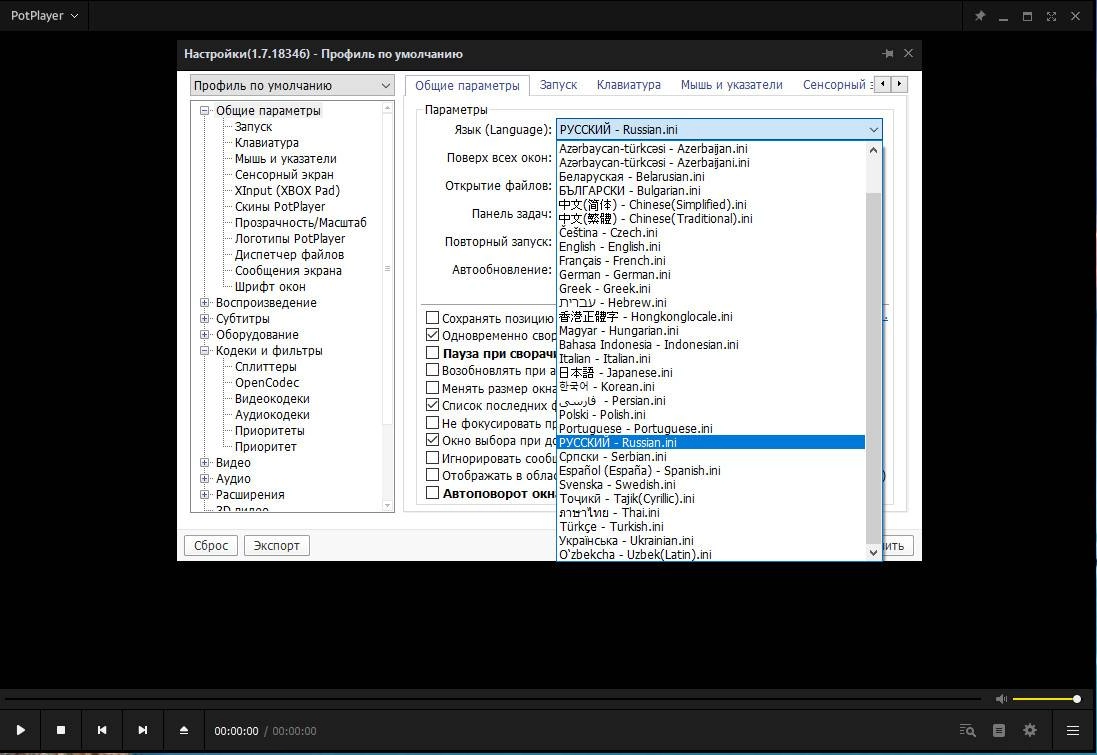Click the elapsed time 00:00:00 display
This screenshot has height=755, width=1097.
click(236, 731)
